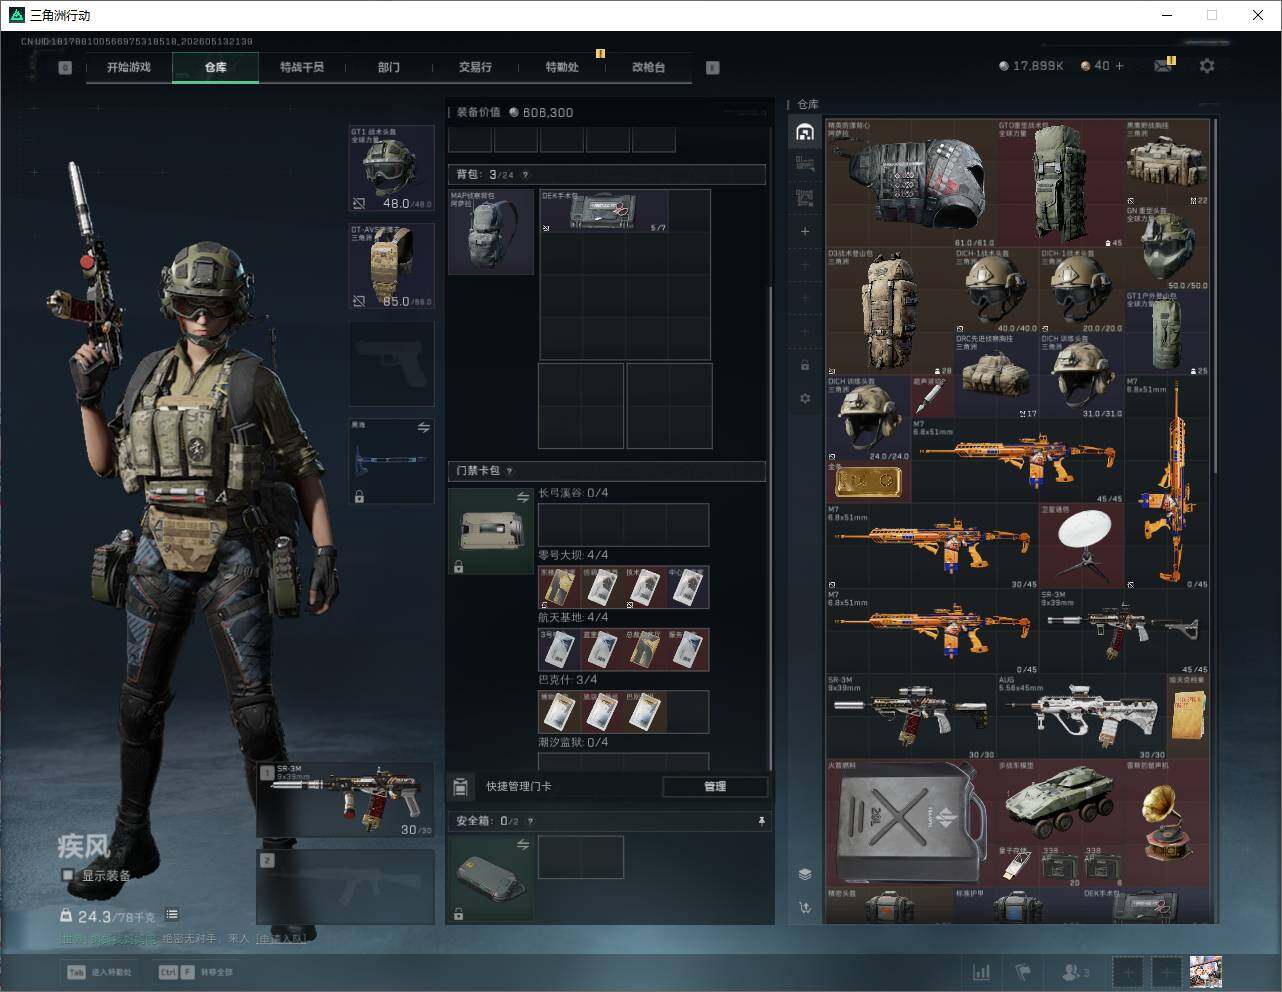Select the gramophone item in warehouse
1282x992 pixels.
pyautogui.click(x=1167, y=823)
